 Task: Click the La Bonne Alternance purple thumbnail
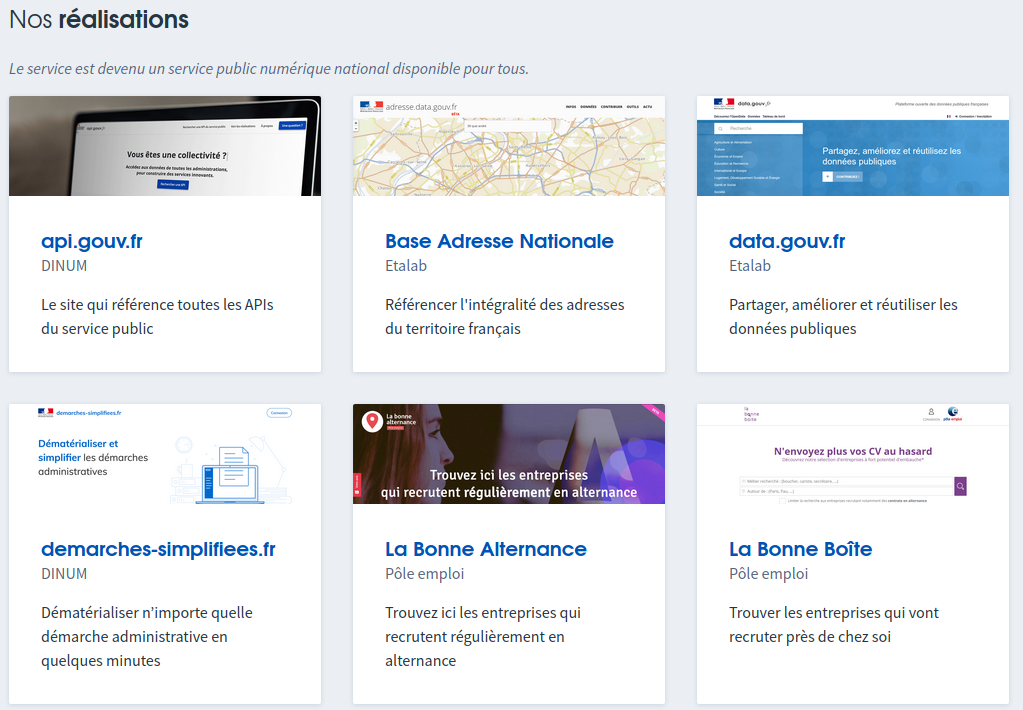(x=509, y=454)
